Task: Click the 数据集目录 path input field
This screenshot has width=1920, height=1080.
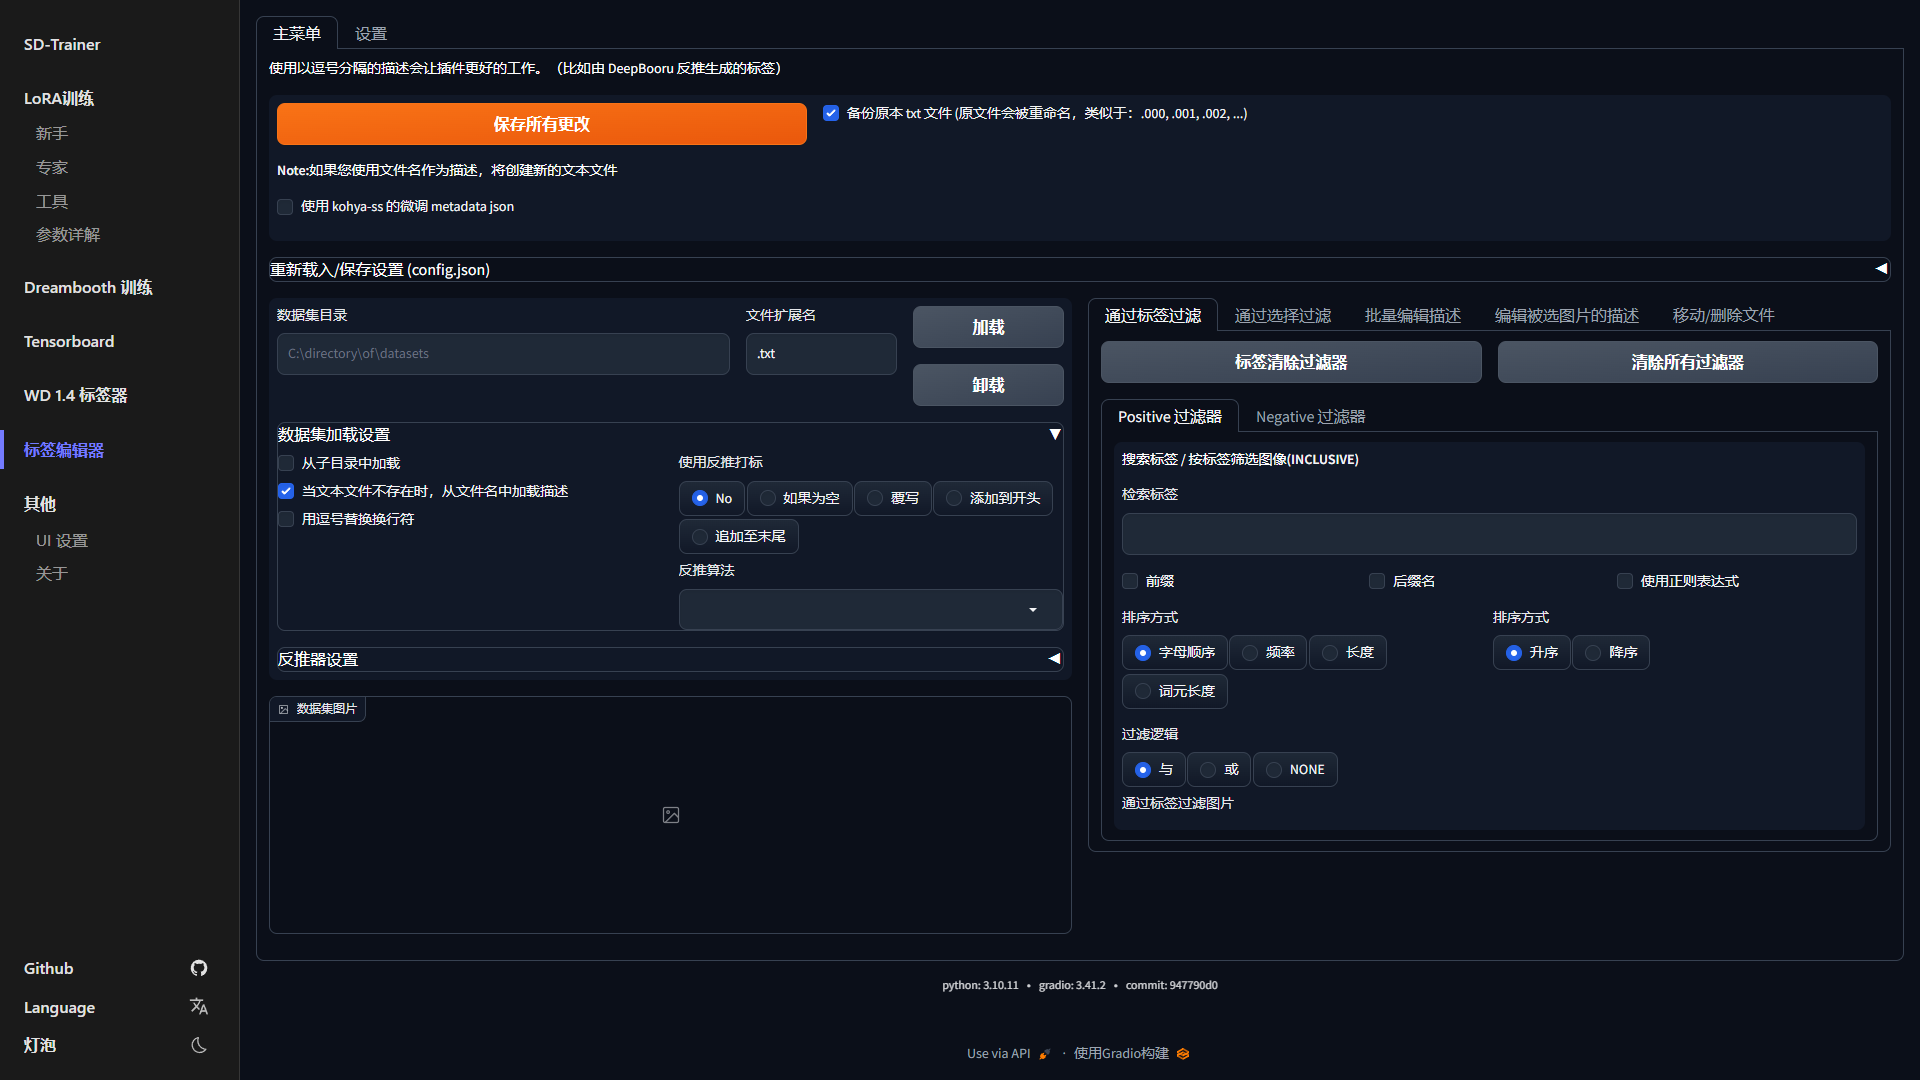Action: point(503,354)
